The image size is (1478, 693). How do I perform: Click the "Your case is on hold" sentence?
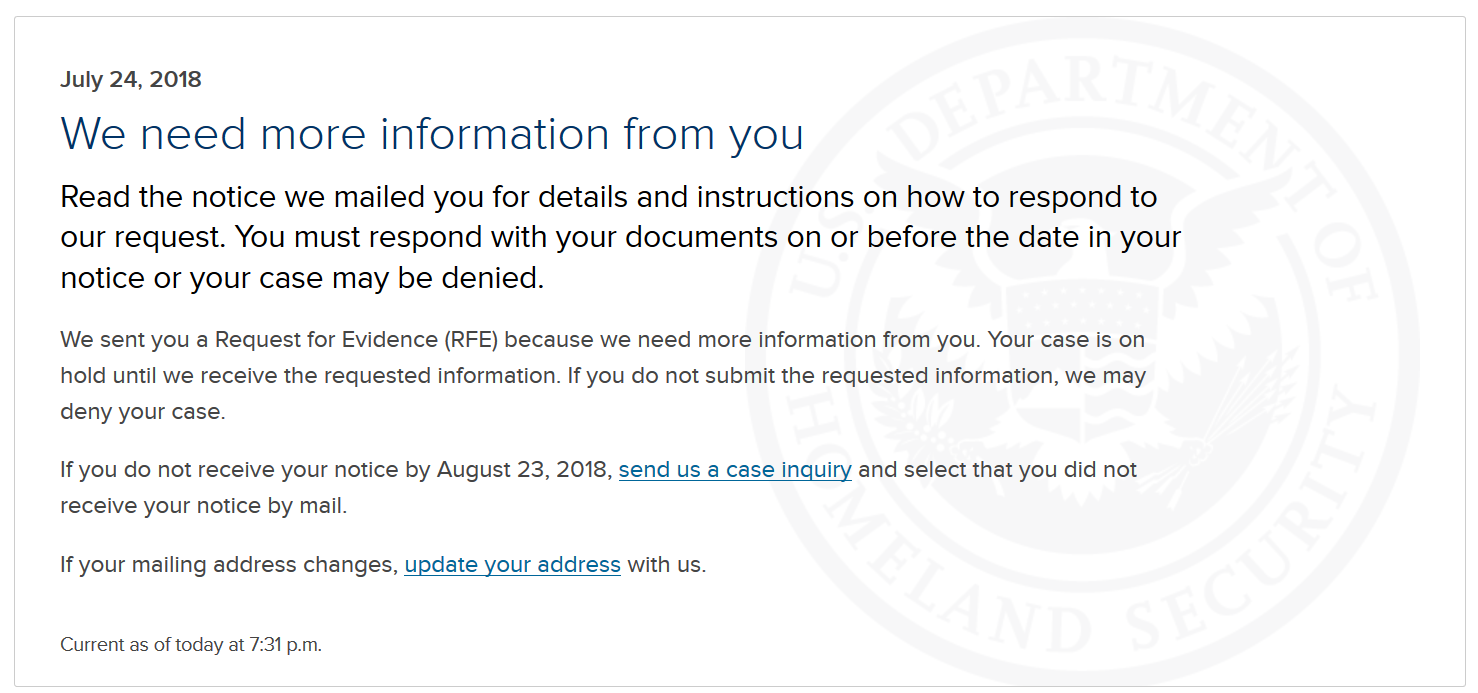click(x=603, y=357)
